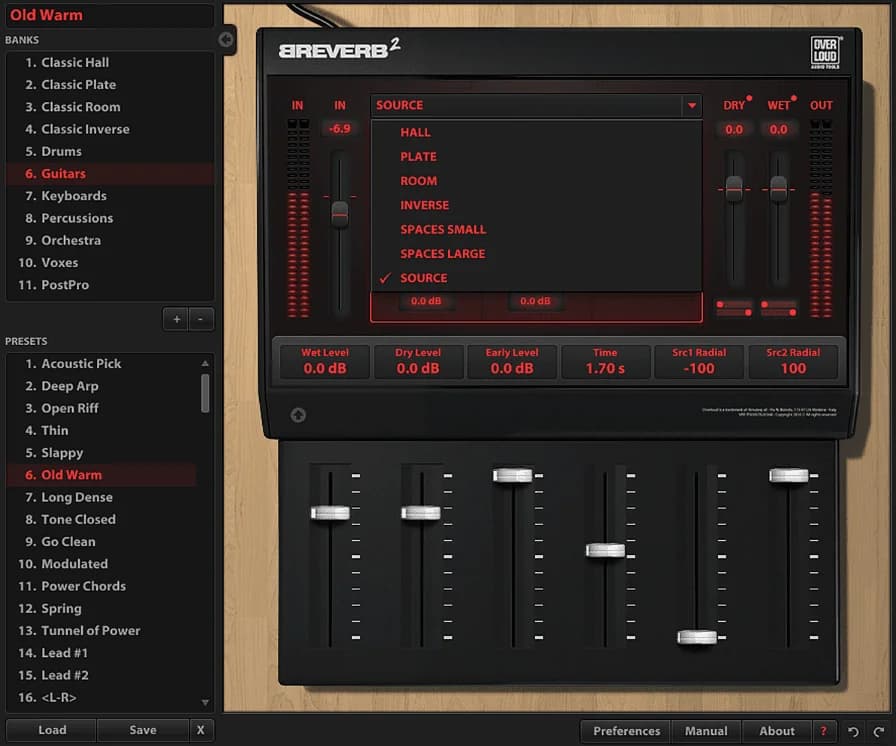This screenshot has height=746, width=896.
Task: Close the SOURCE algorithm dropdown arrow
Action: [x=691, y=106]
